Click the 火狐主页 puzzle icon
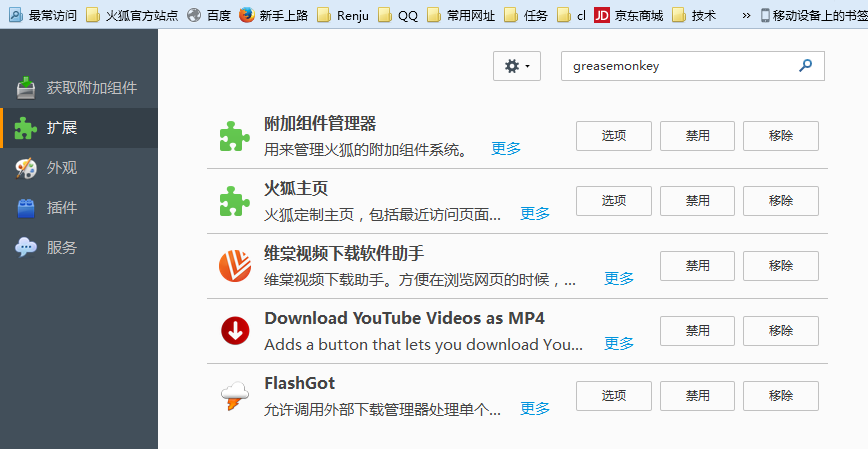 (235, 200)
